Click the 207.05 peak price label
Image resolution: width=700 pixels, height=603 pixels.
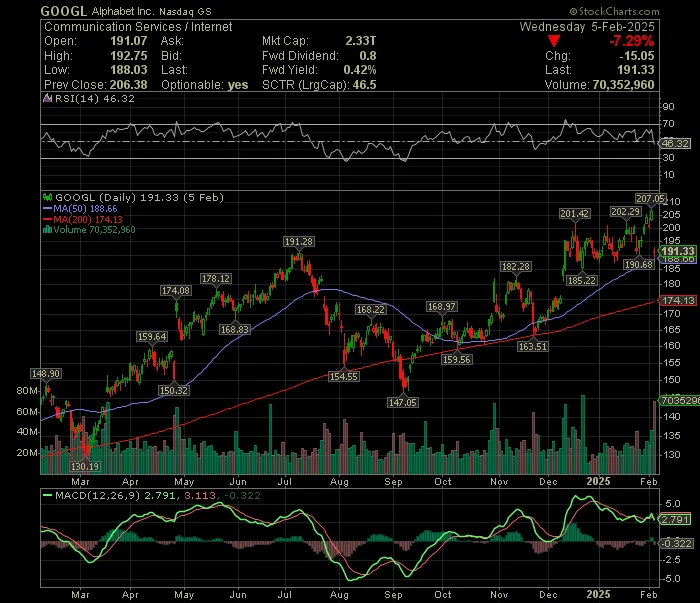(x=650, y=199)
